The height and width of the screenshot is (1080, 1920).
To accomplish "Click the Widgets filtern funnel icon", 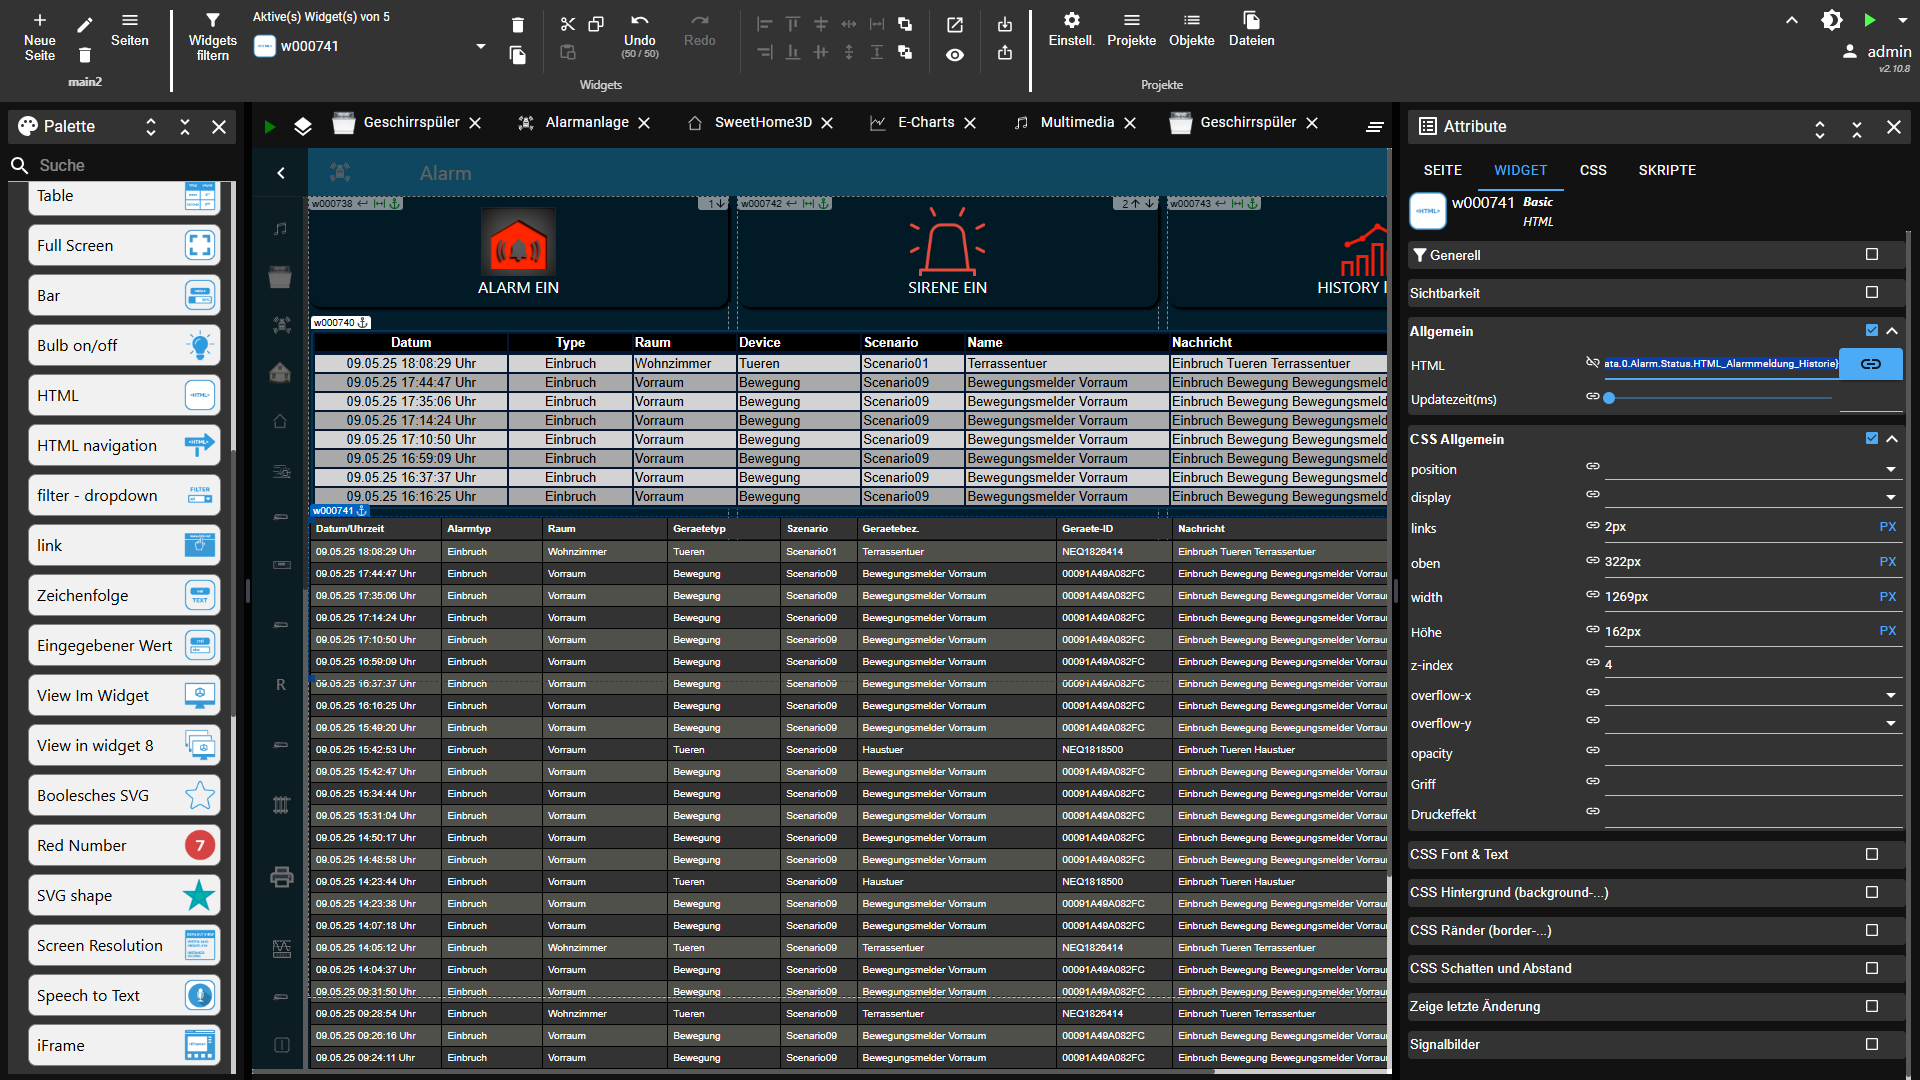I will coord(212,21).
